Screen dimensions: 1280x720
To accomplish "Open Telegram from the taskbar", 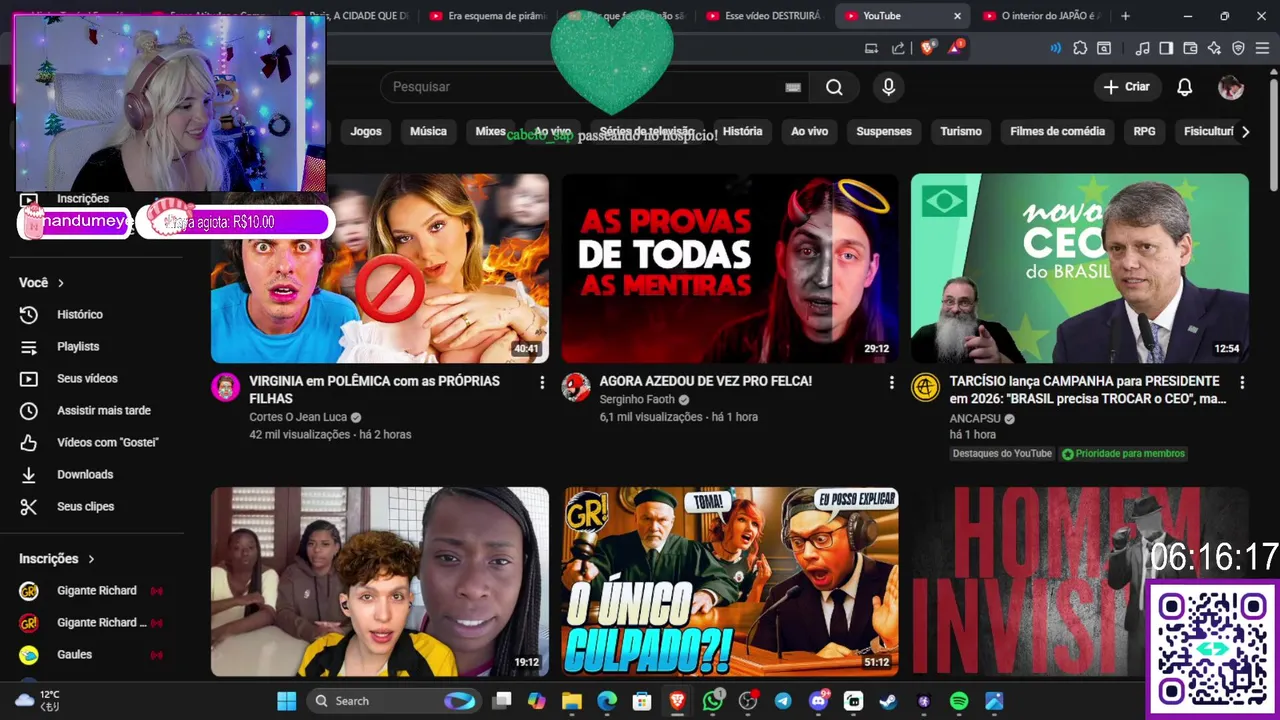I will click(x=783, y=701).
